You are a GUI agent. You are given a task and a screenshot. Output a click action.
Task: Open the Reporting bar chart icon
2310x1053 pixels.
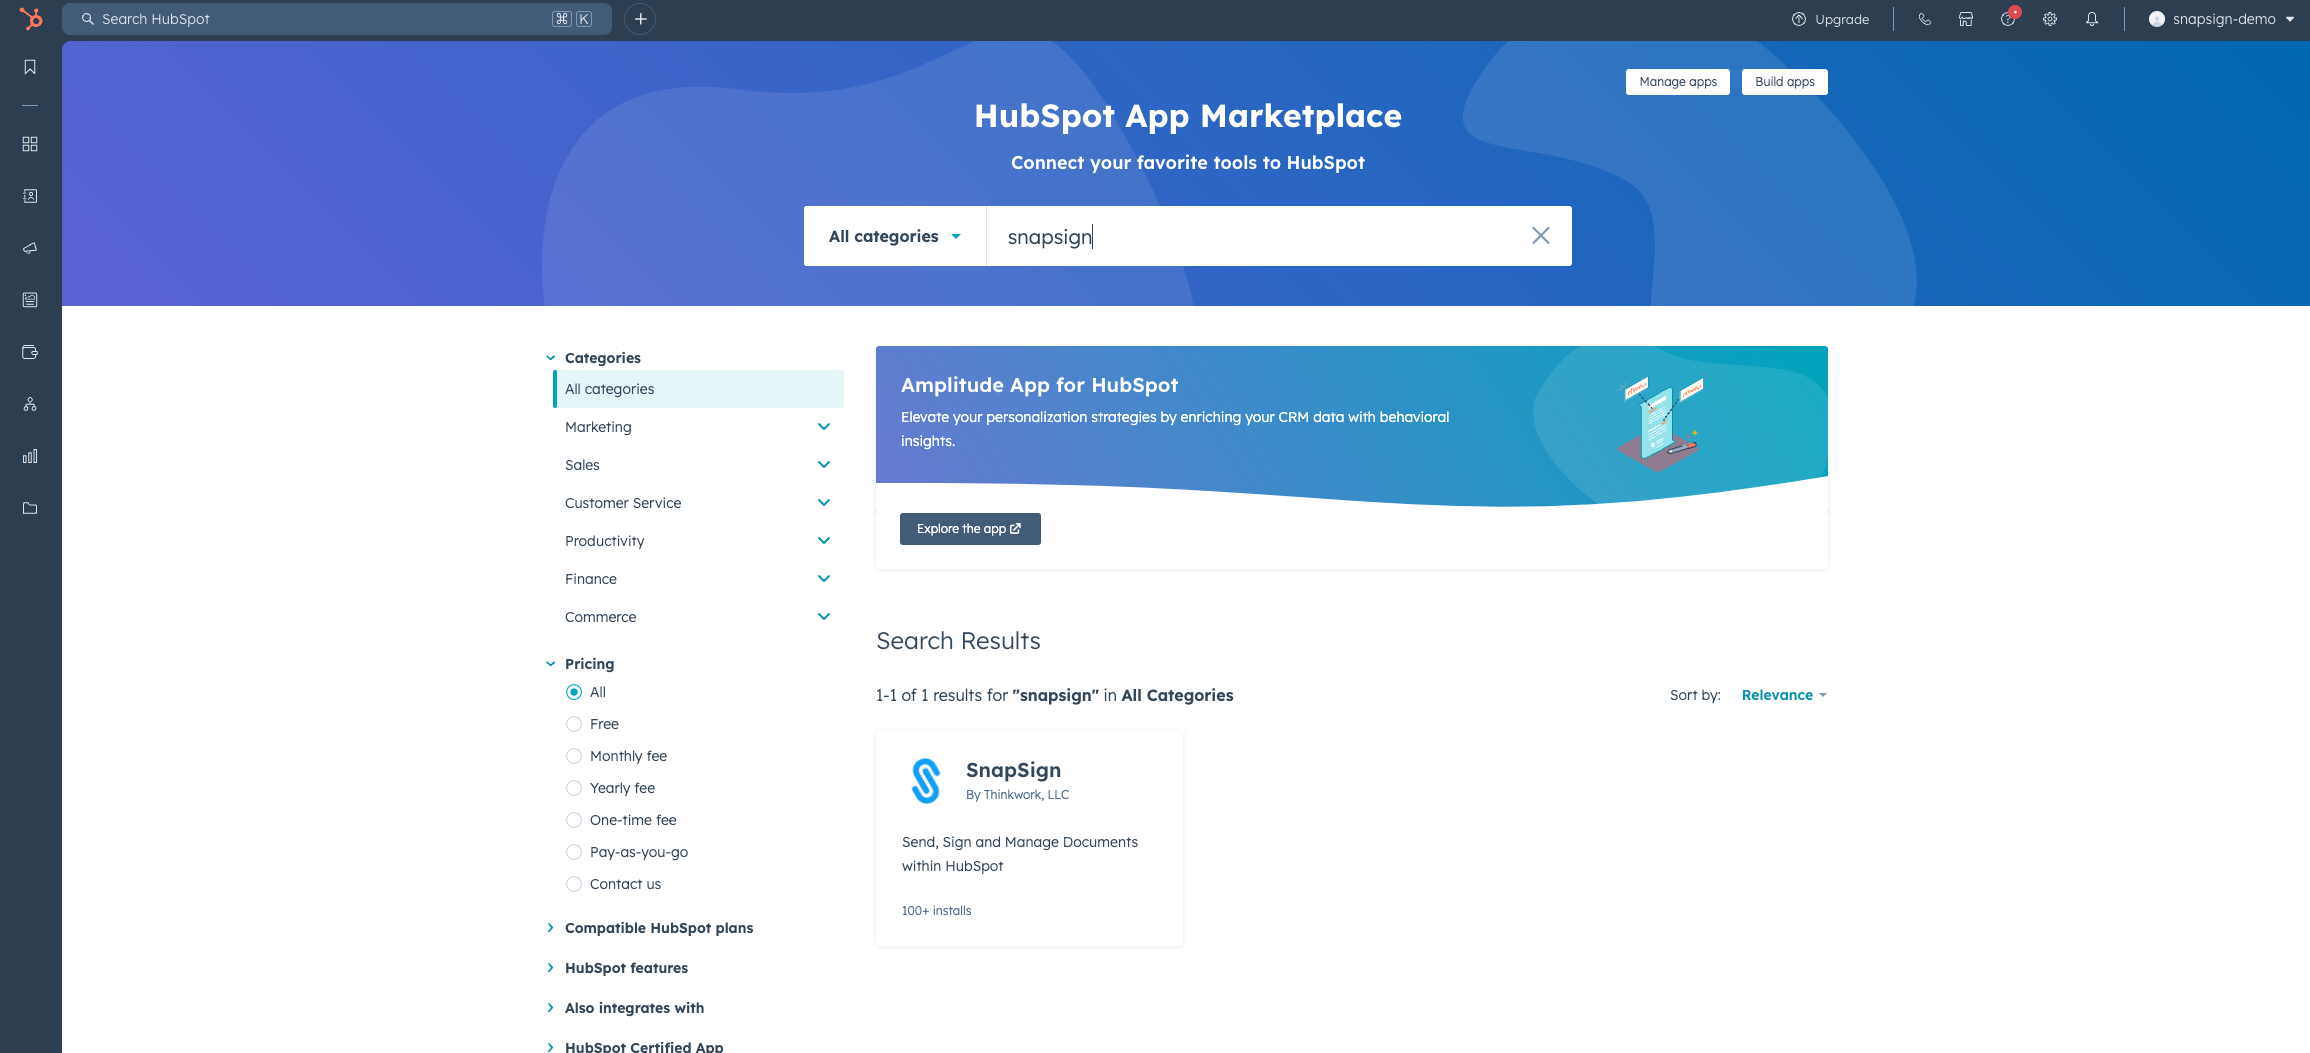(30, 456)
